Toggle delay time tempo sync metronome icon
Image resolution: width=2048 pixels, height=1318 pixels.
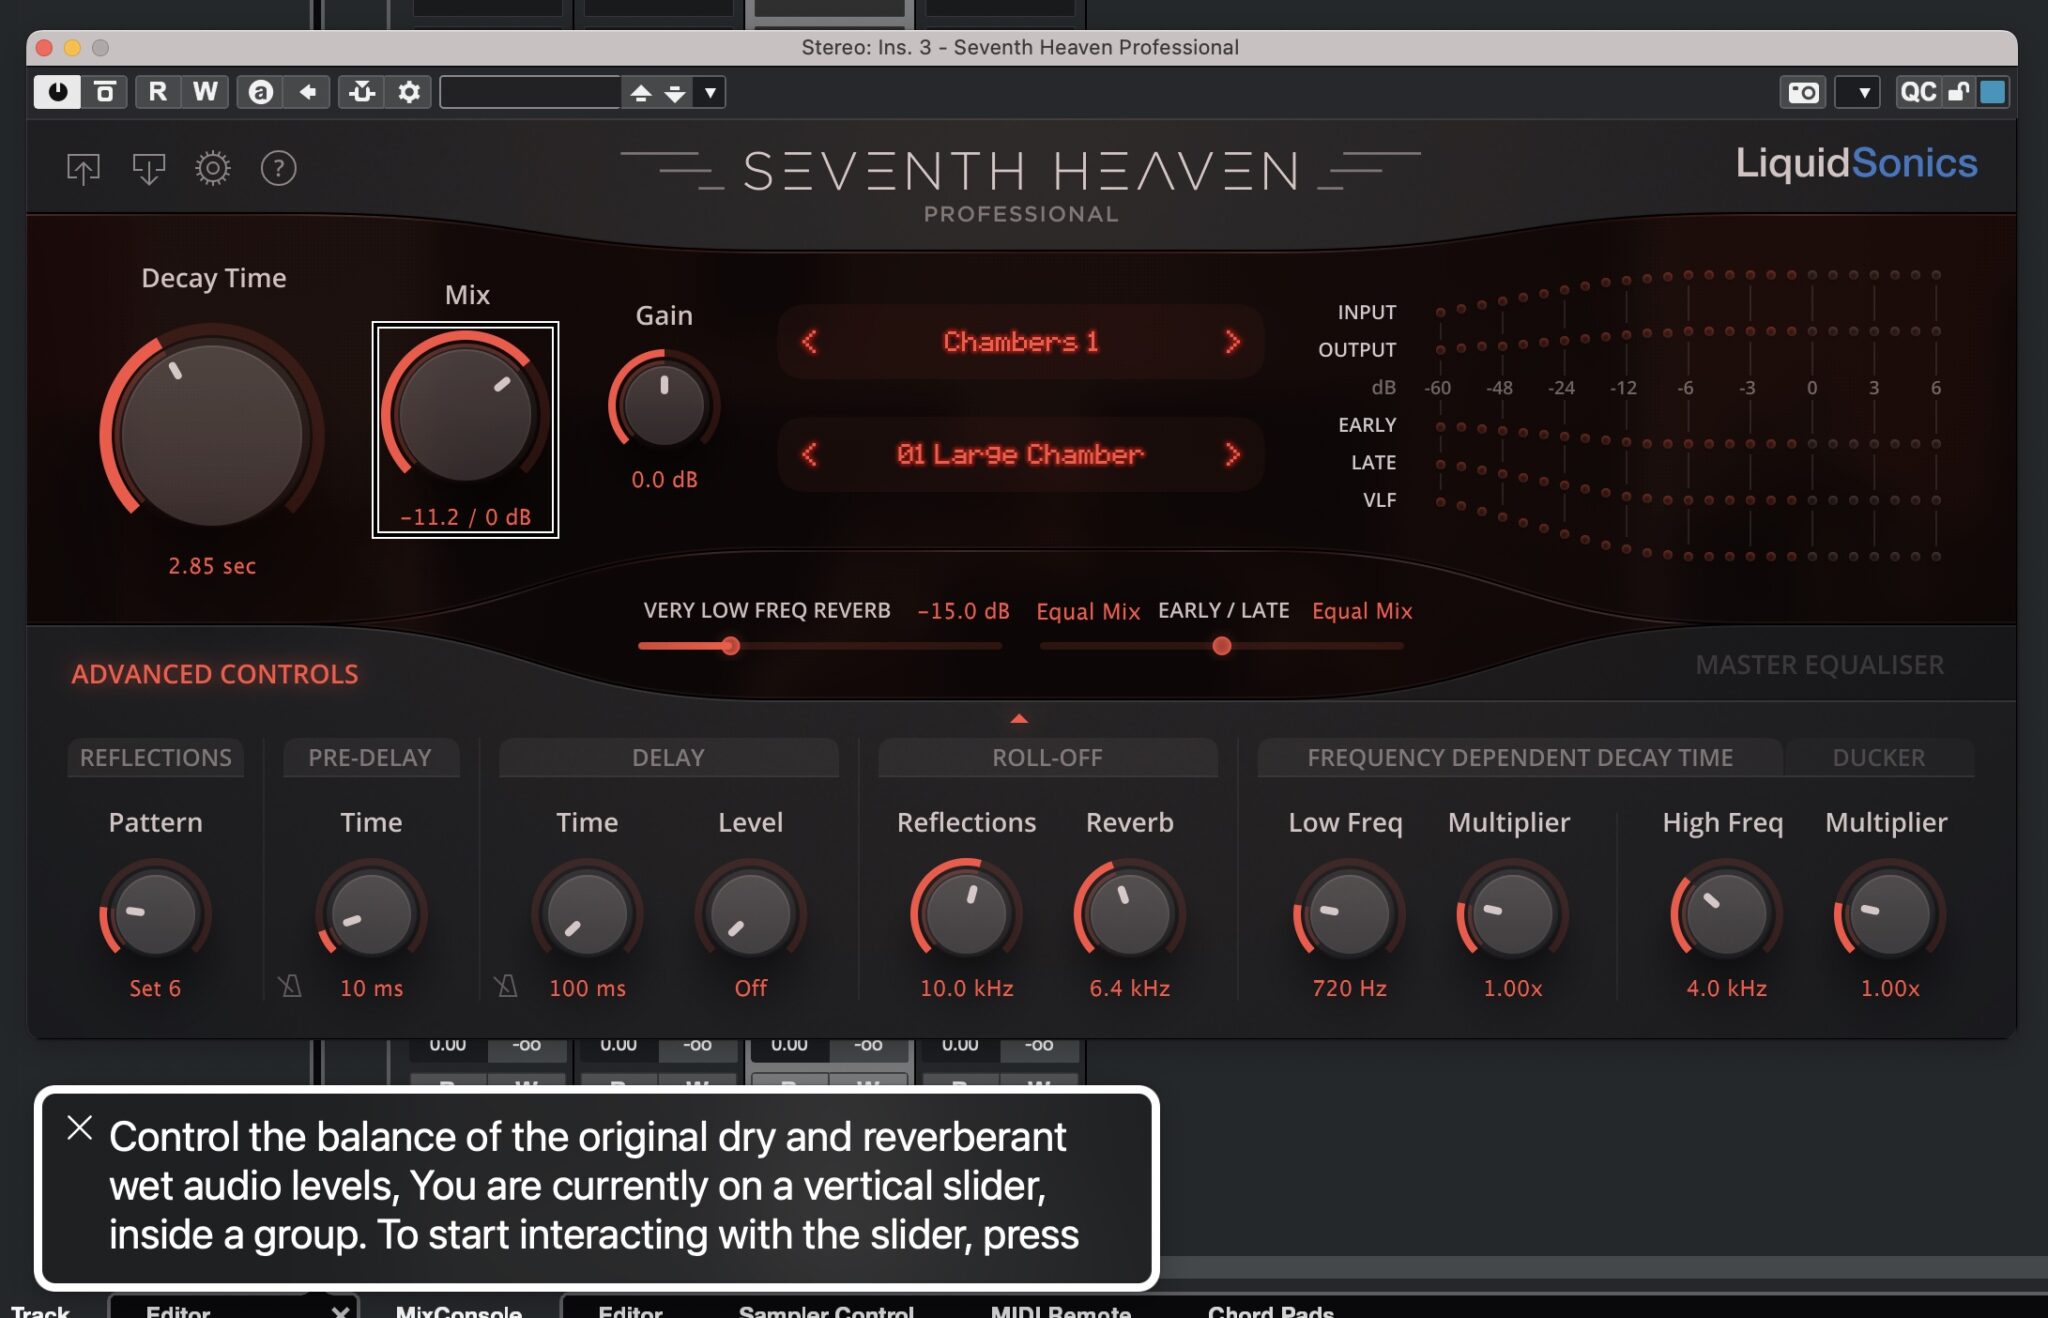click(506, 987)
